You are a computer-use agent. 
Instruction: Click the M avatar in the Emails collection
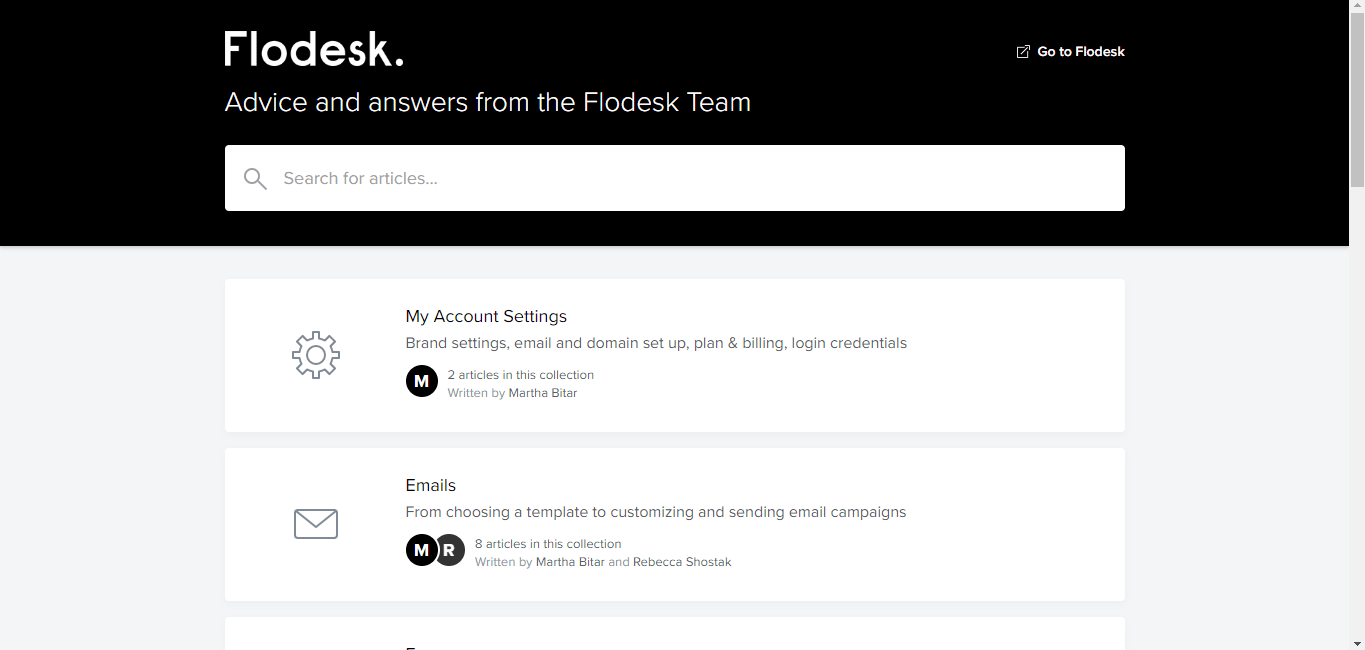click(421, 550)
